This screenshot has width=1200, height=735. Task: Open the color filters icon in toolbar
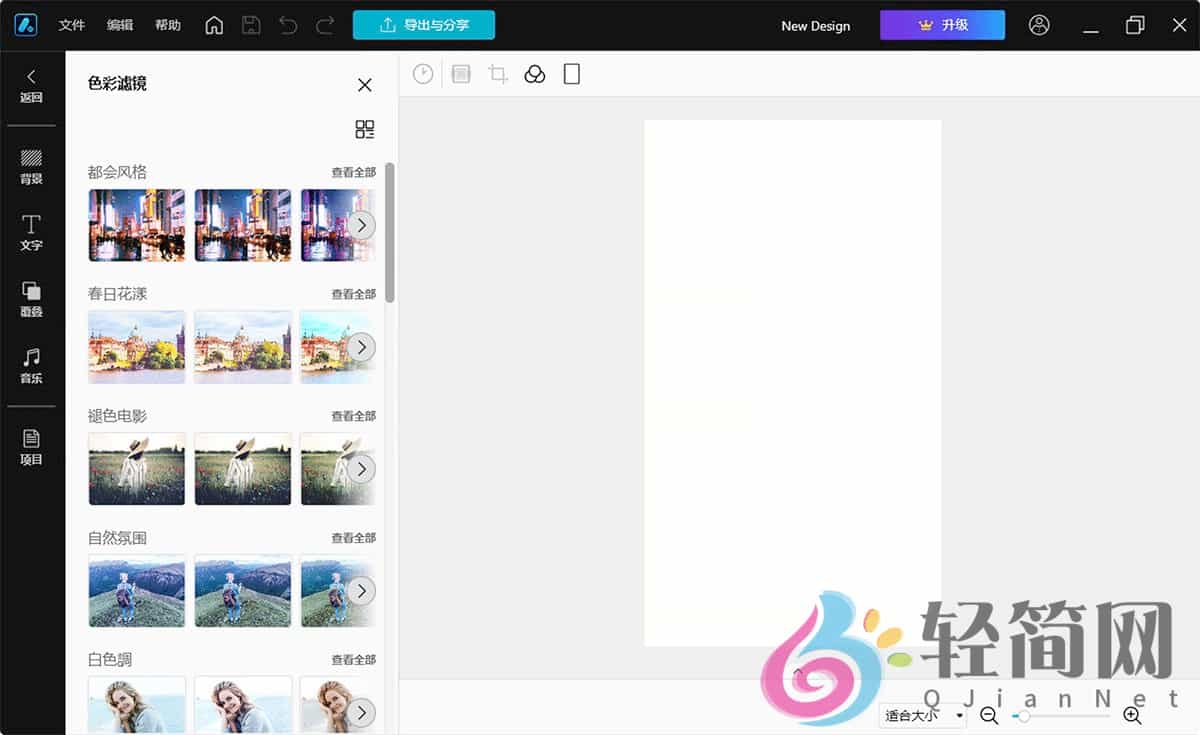tap(534, 73)
